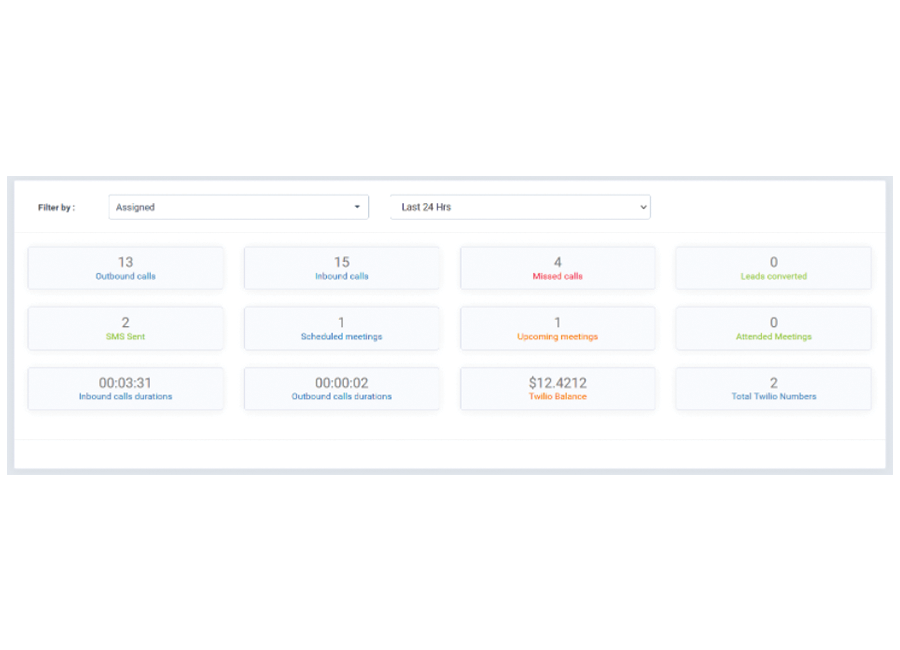Click the chevron on Last 24 Hrs selector
The width and height of the screenshot is (900, 650).
tap(641, 207)
